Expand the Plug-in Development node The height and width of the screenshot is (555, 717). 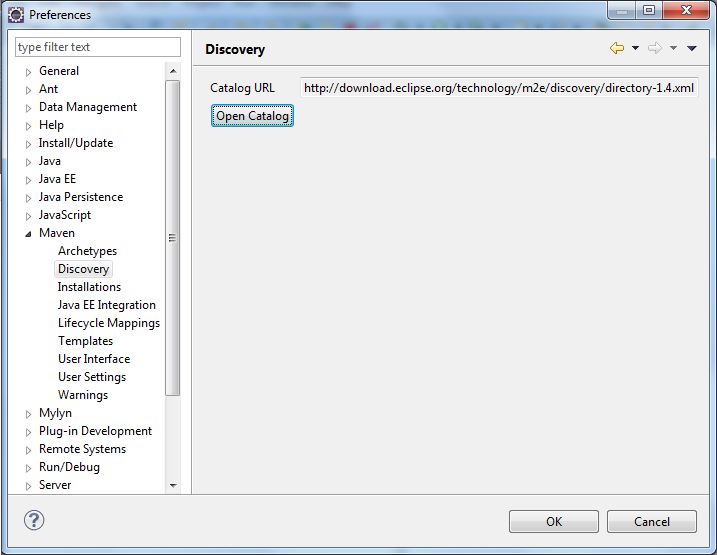(28, 432)
